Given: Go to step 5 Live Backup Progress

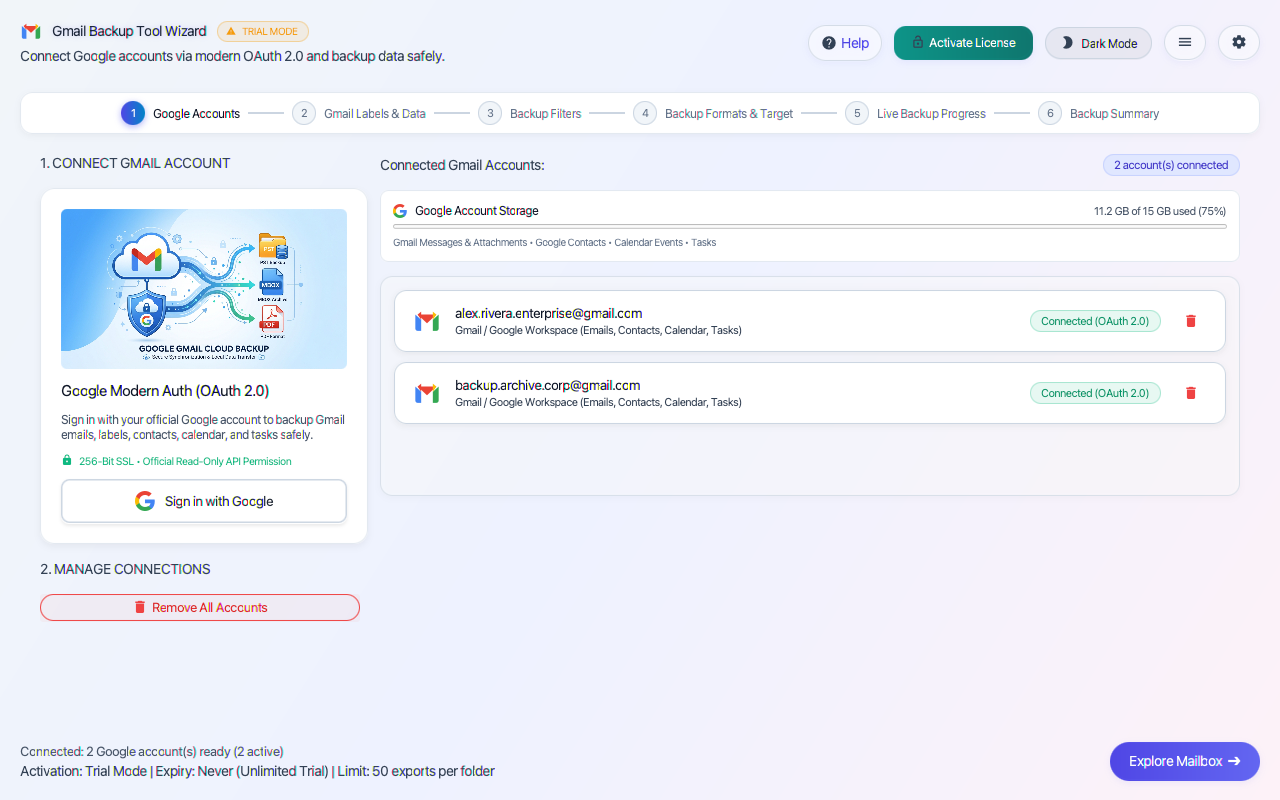Looking at the screenshot, I should (x=915, y=113).
